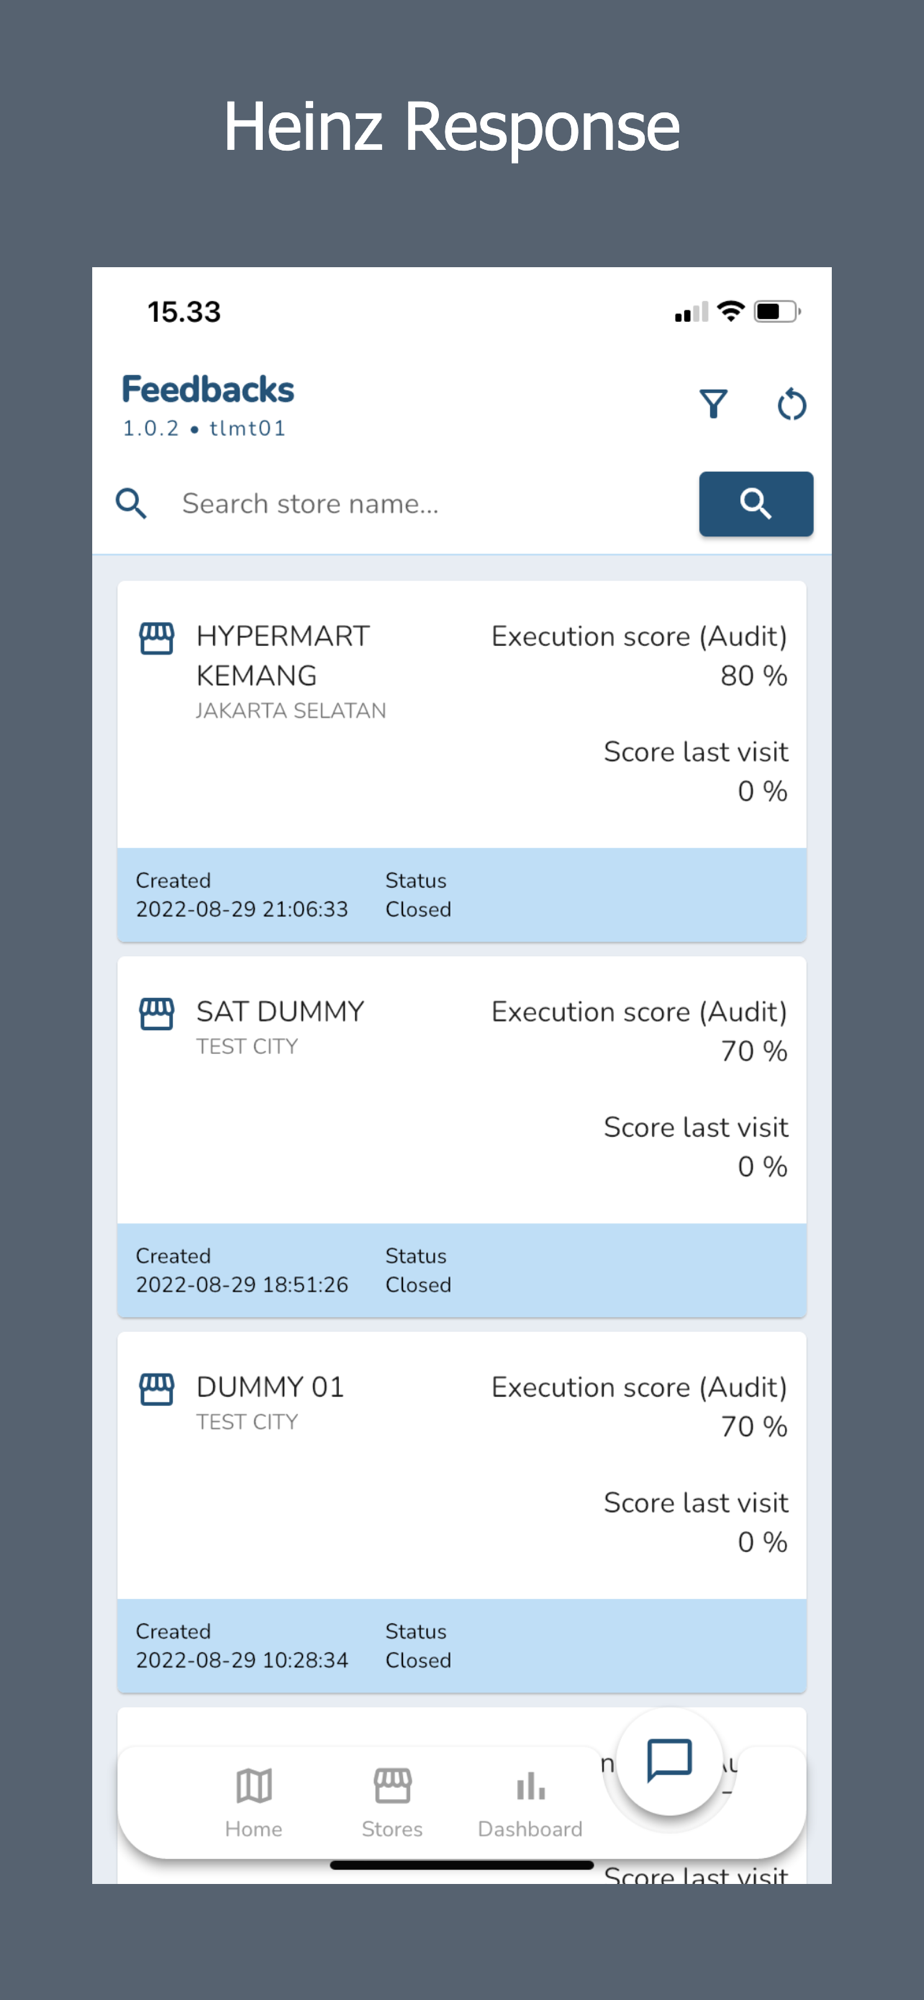Tap the refresh circular arrow icon
This screenshot has height=2000, width=924.
click(x=791, y=404)
